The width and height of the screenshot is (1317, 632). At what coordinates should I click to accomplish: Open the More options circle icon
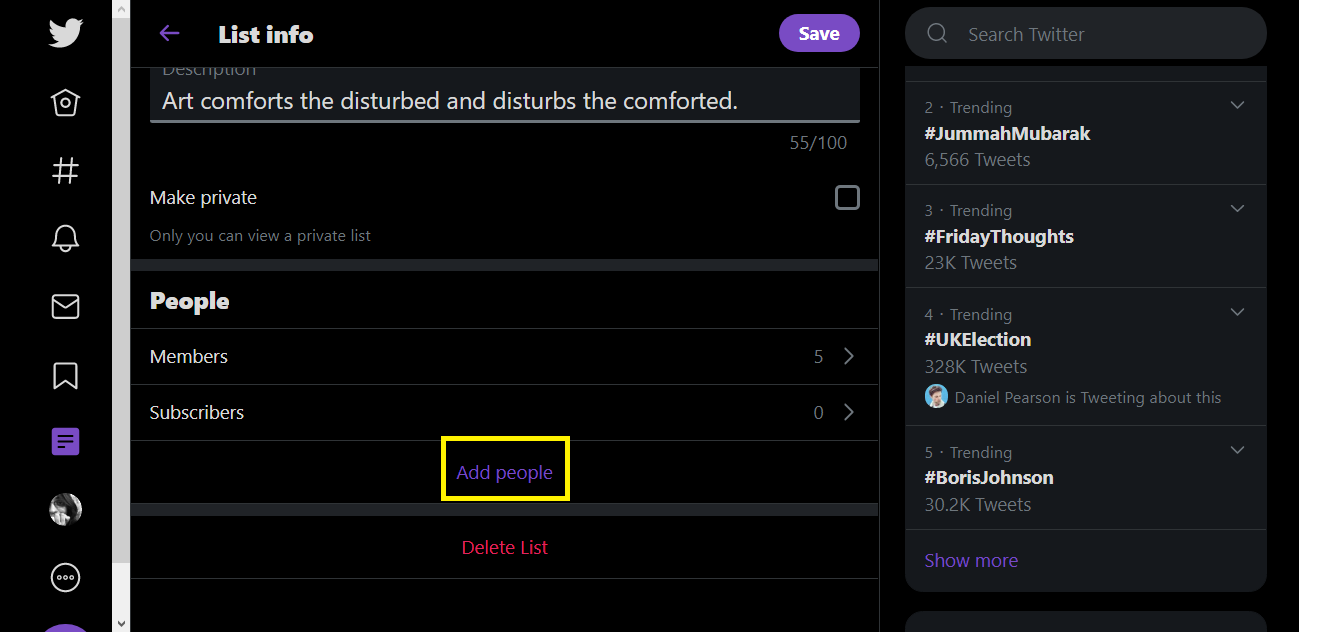coord(65,577)
